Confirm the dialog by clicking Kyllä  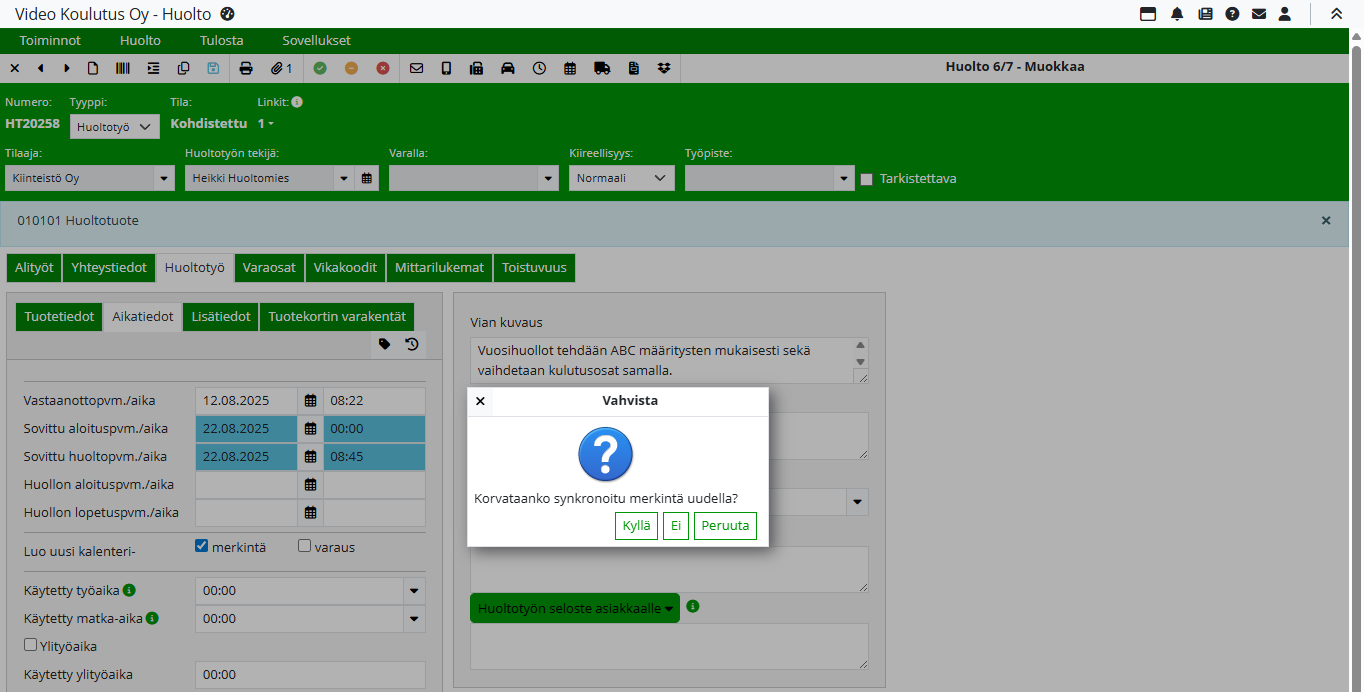(636, 526)
